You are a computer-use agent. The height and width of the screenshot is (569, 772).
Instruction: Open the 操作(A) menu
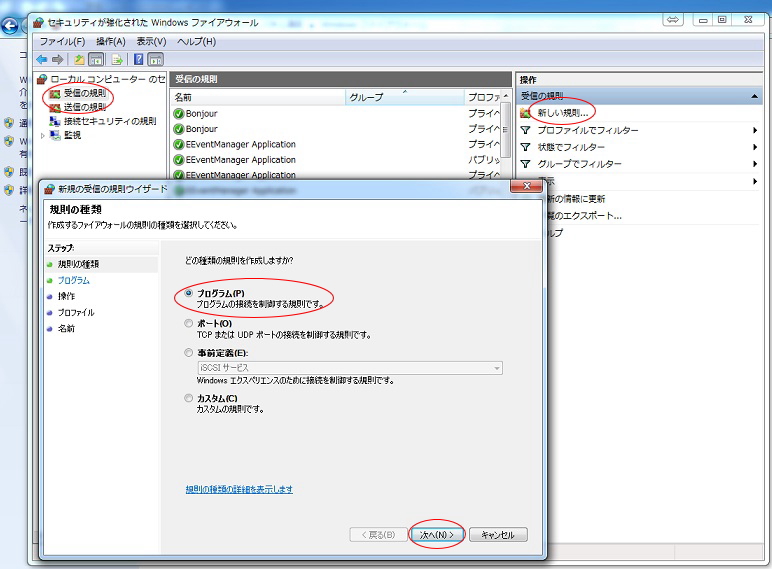[111, 41]
